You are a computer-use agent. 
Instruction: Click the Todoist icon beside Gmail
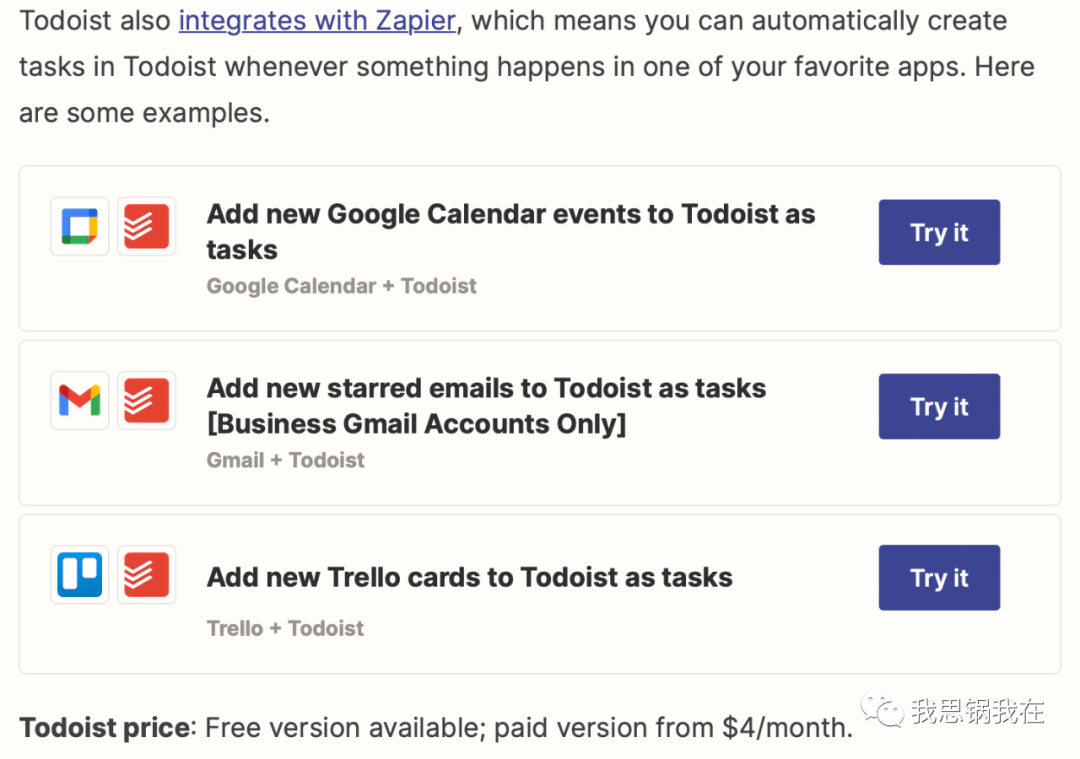coord(146,401)
